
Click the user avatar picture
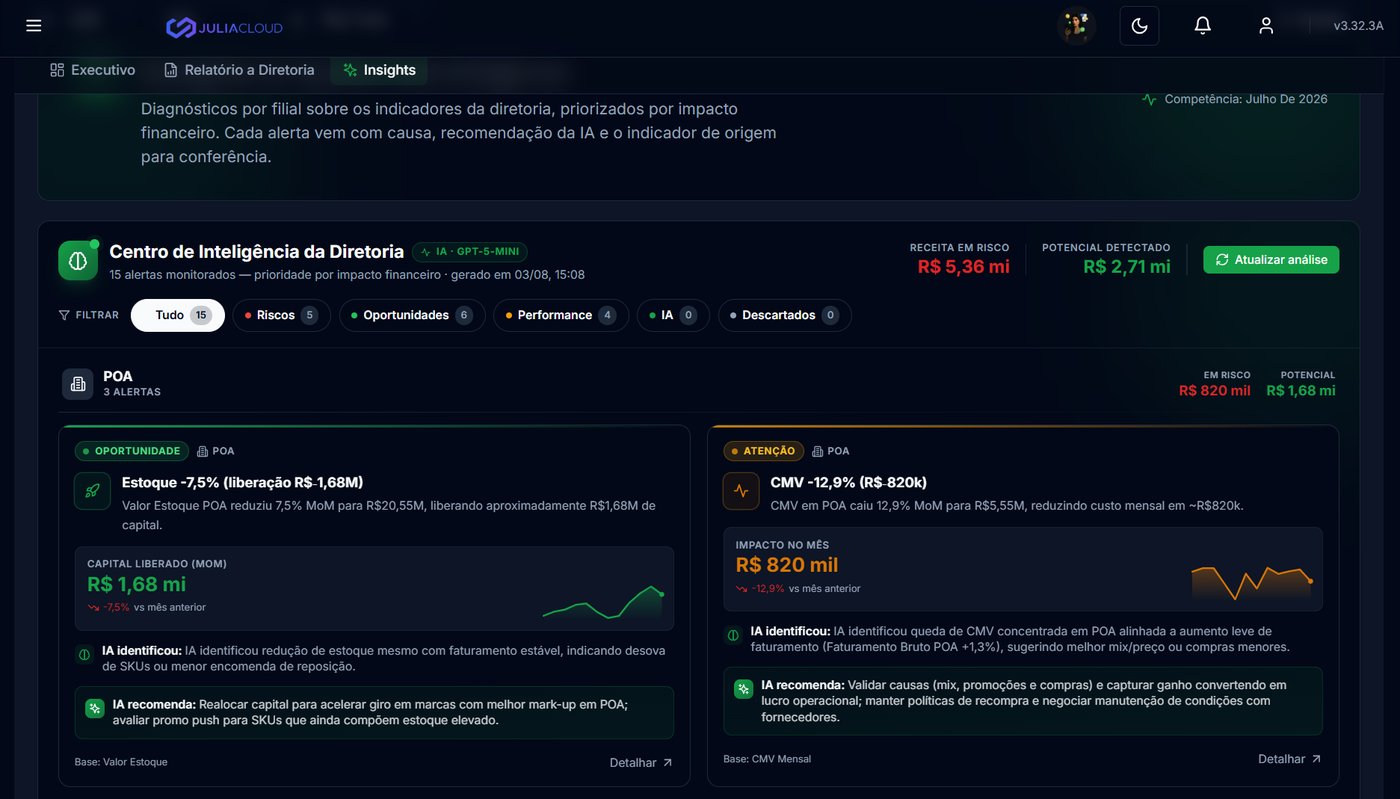[1077, 26]
